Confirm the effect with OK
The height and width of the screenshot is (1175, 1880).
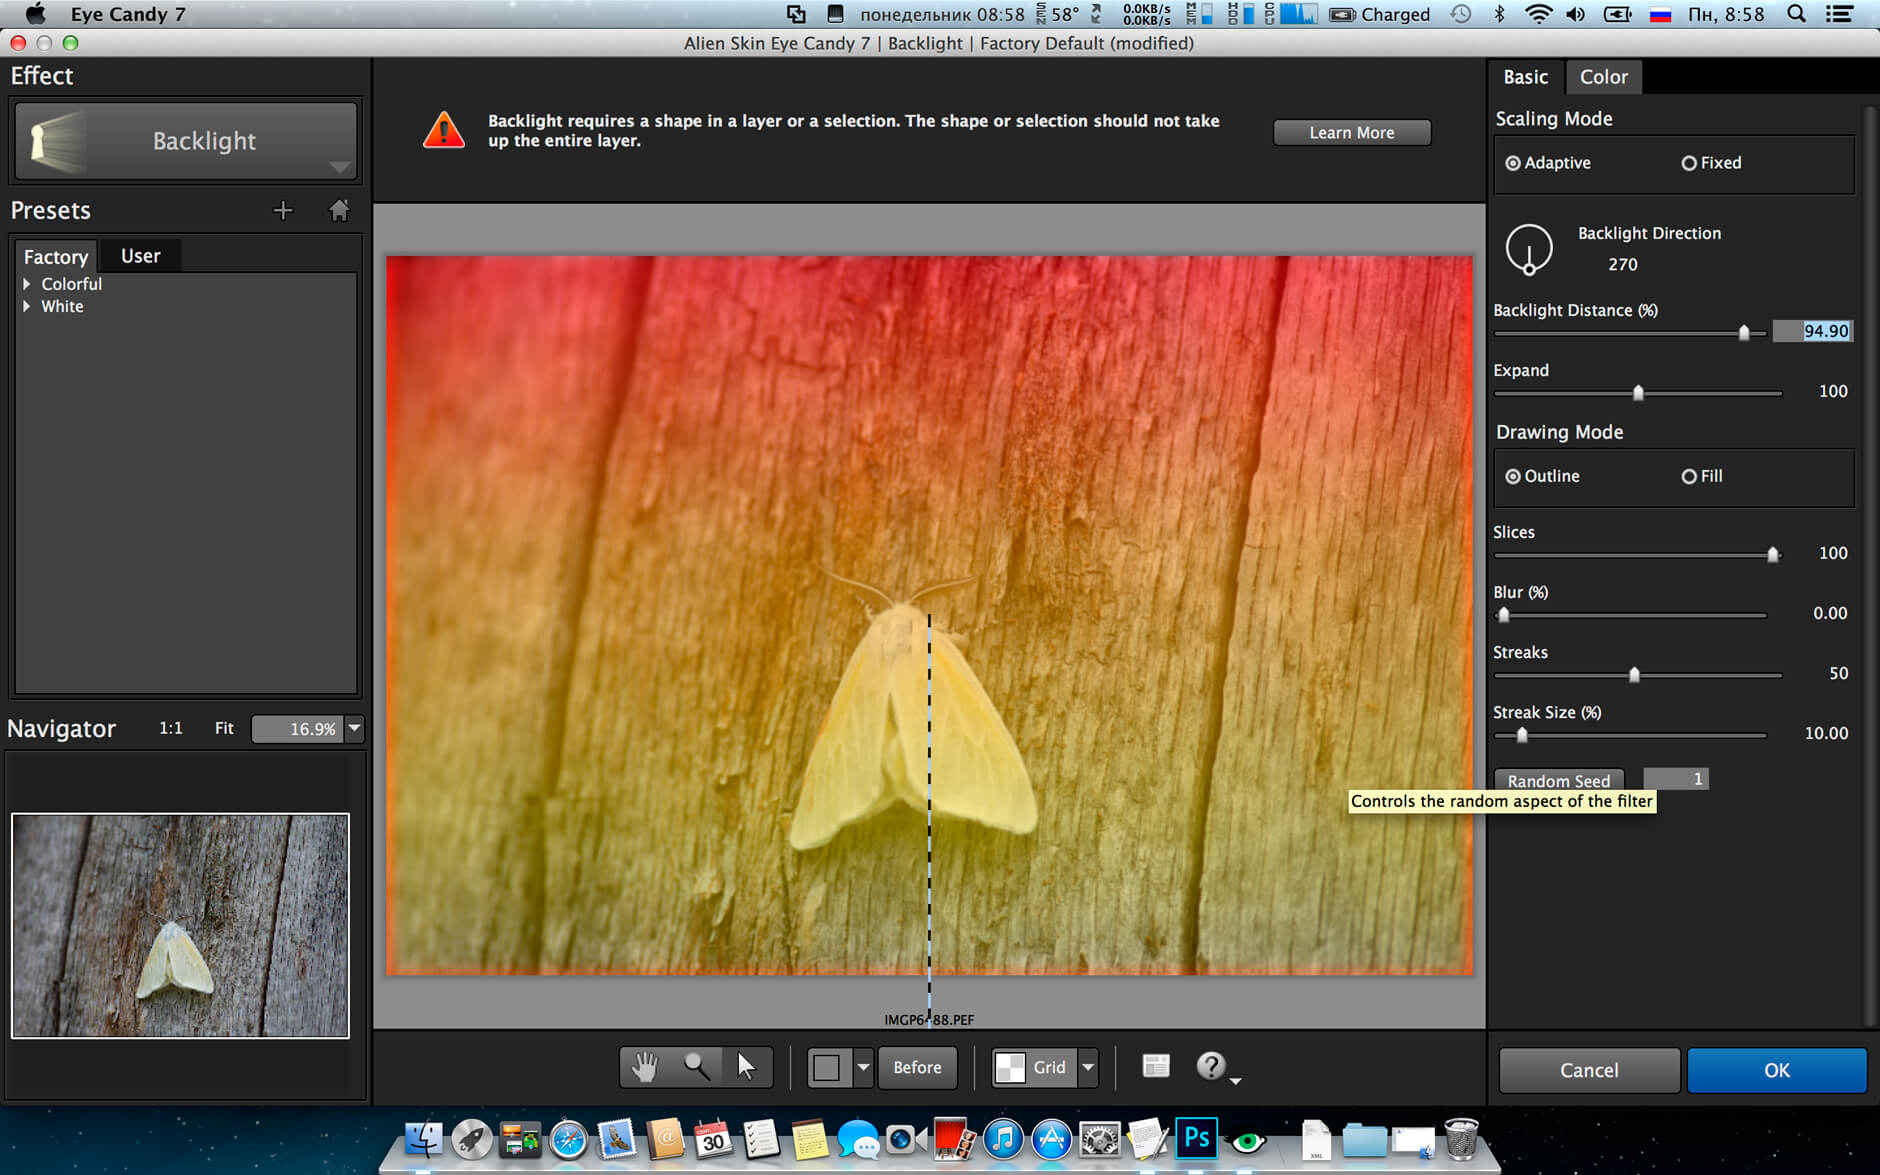1777,1070
